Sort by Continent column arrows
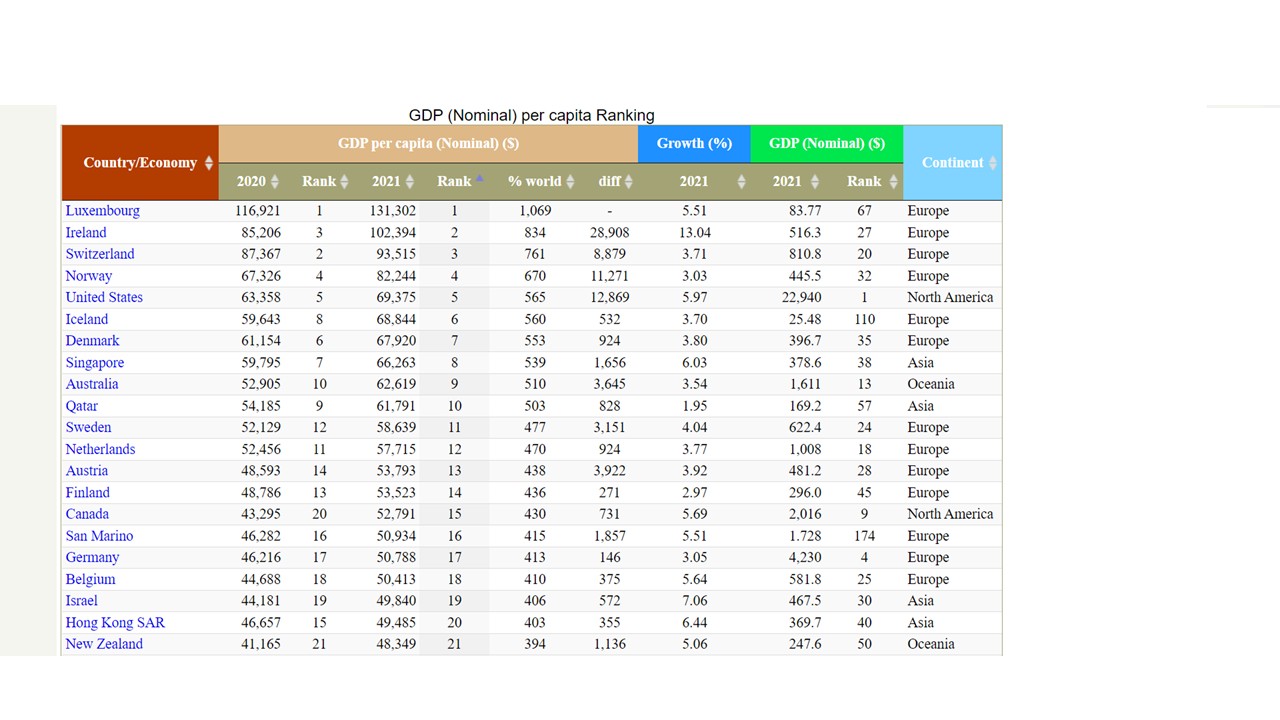 [993, 163]
